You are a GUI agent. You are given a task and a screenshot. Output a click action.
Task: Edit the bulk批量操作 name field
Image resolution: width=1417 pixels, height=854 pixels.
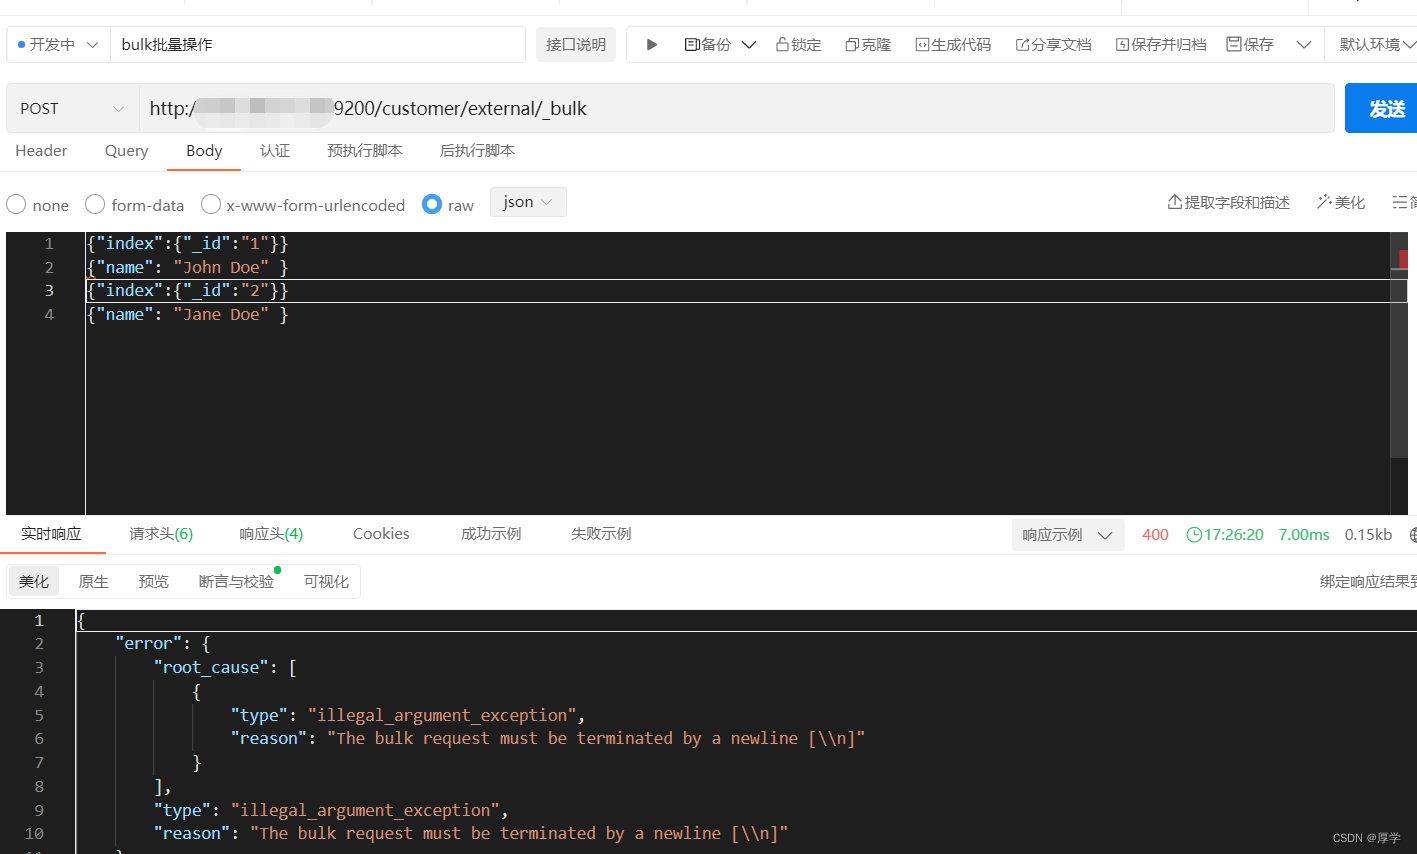317,45
